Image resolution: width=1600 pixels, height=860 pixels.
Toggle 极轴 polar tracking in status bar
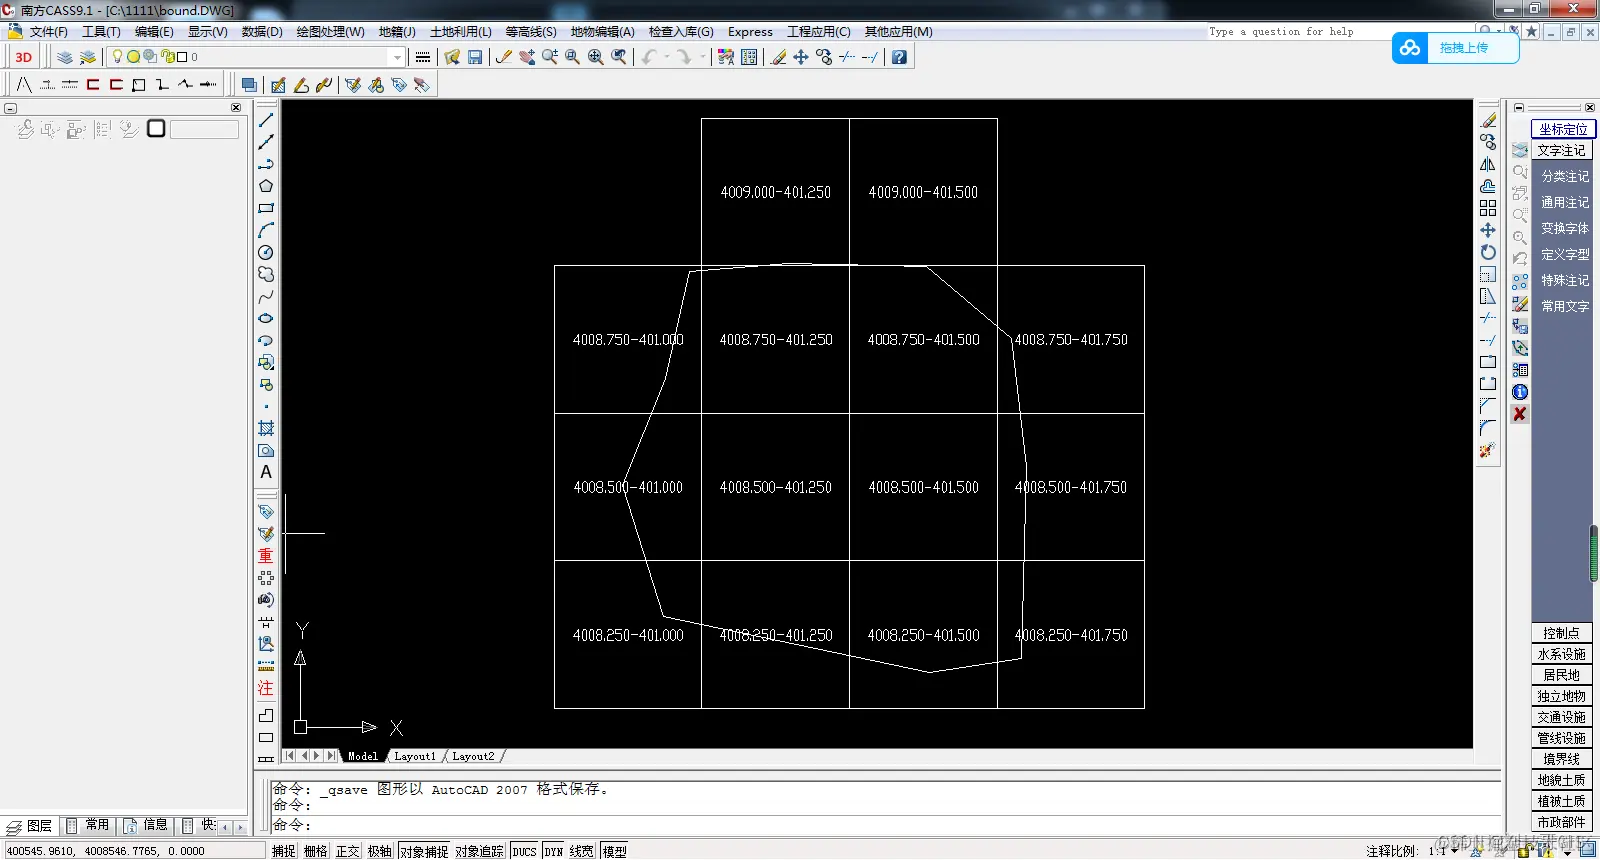[x=380, y=851]
